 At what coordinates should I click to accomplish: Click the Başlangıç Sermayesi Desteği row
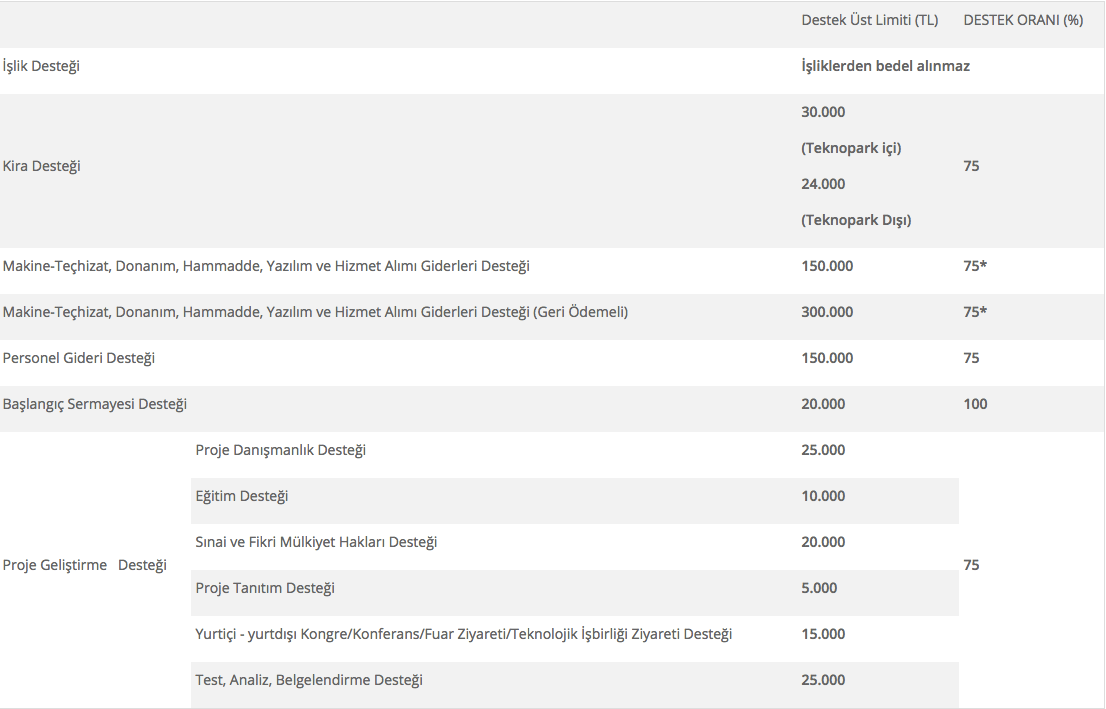coord(95,404)
